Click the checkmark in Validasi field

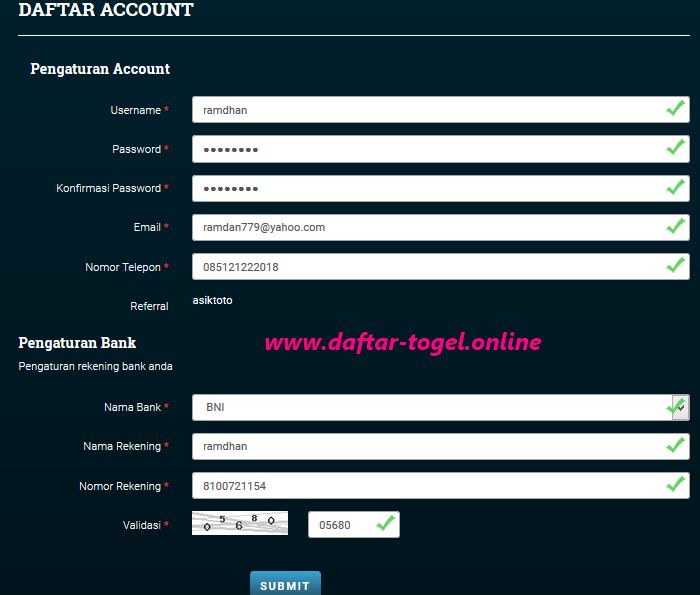[x=386, y=523]
